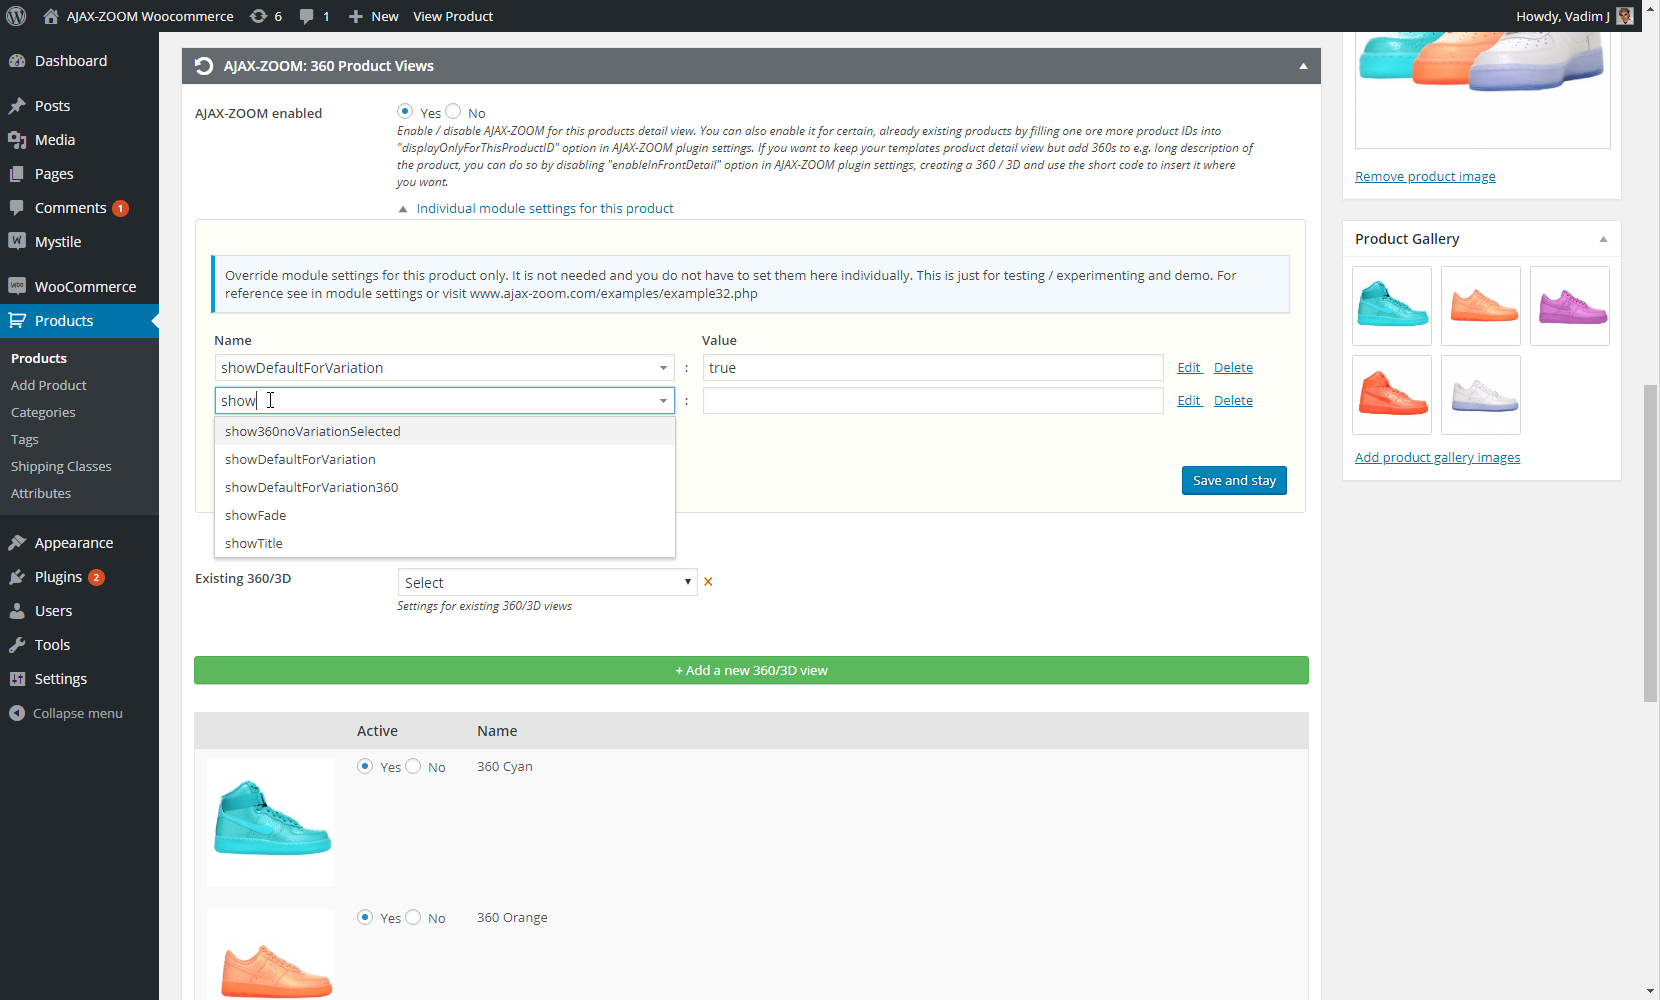Click Add product gallery images link

[1437, 458]
